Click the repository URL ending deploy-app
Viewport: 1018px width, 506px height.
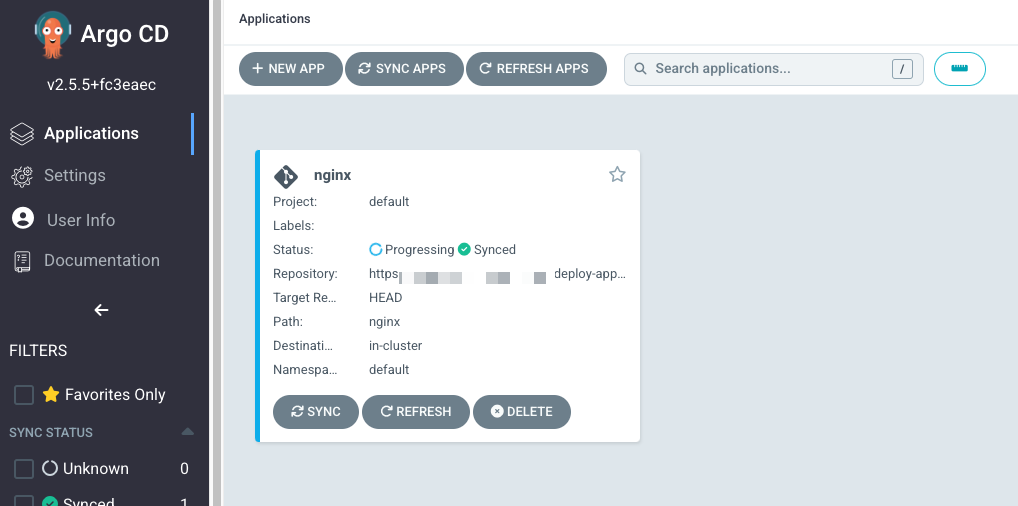pyautogui.click(x=497, y=274)
